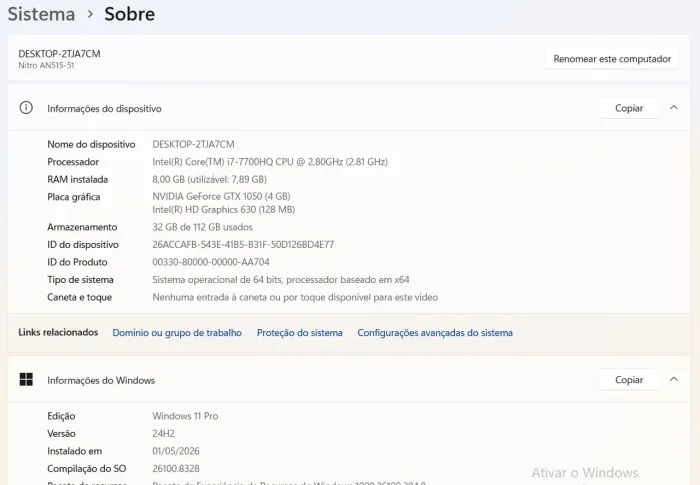The width and height of the screenshot is (700, 485).
Task: Click Renomear este computador button
Action: pyautogui.click(x=612, y=59)
